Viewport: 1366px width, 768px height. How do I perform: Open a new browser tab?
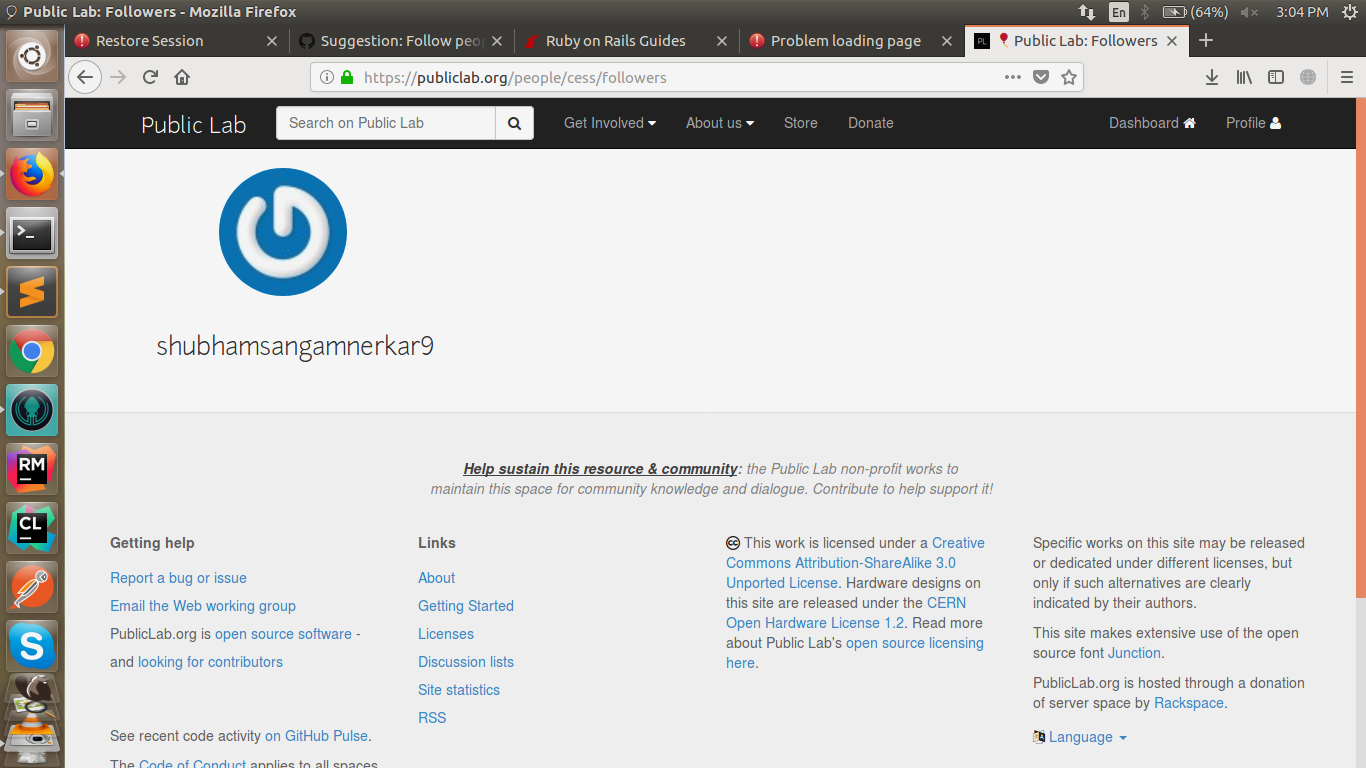click(x=1206, y=41)
